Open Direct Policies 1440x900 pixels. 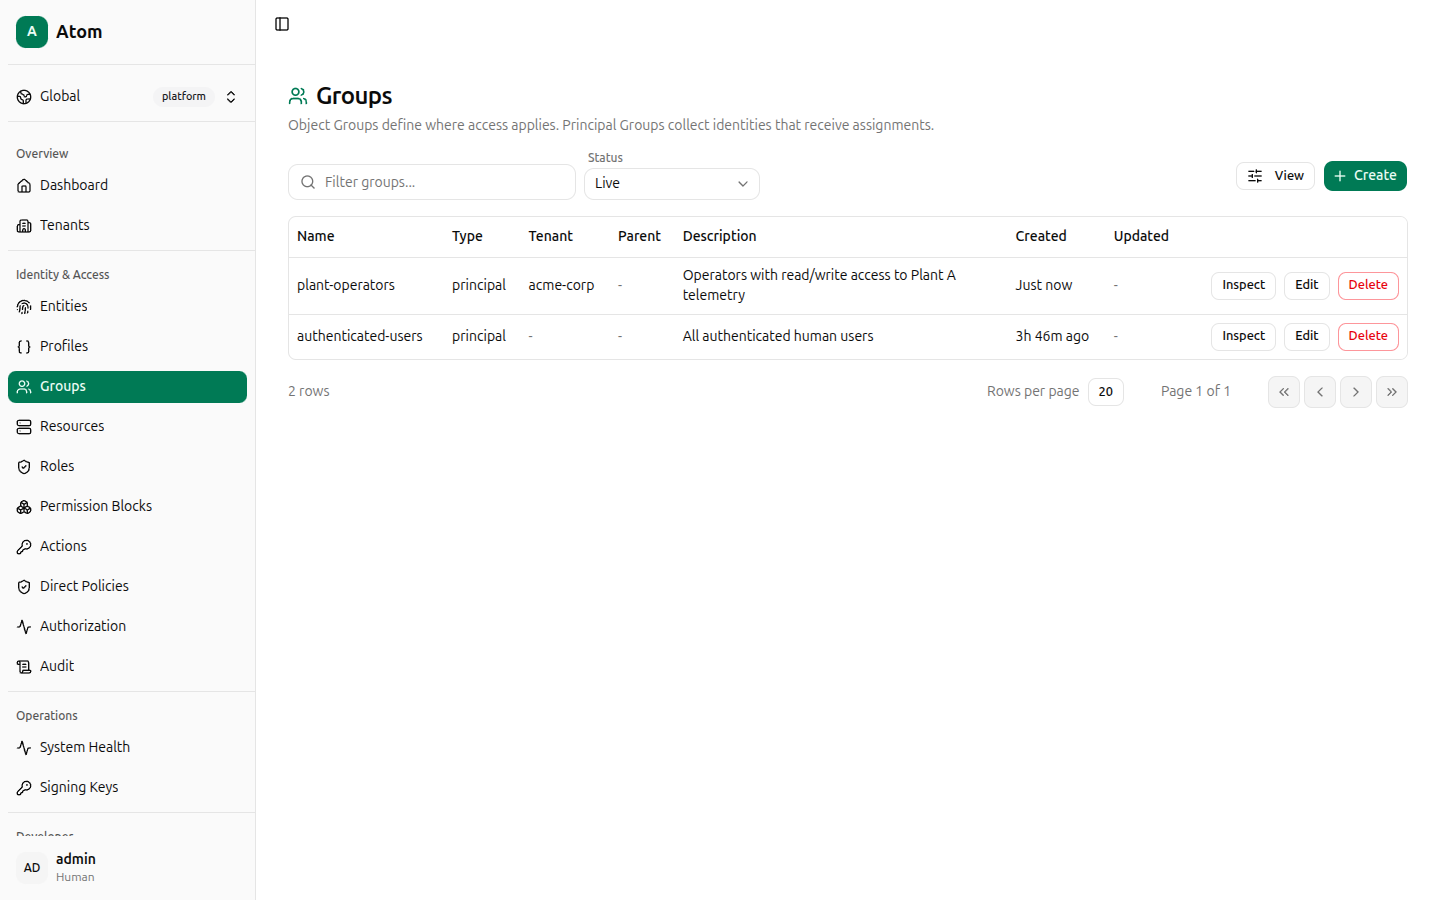(x=127, y=587)
